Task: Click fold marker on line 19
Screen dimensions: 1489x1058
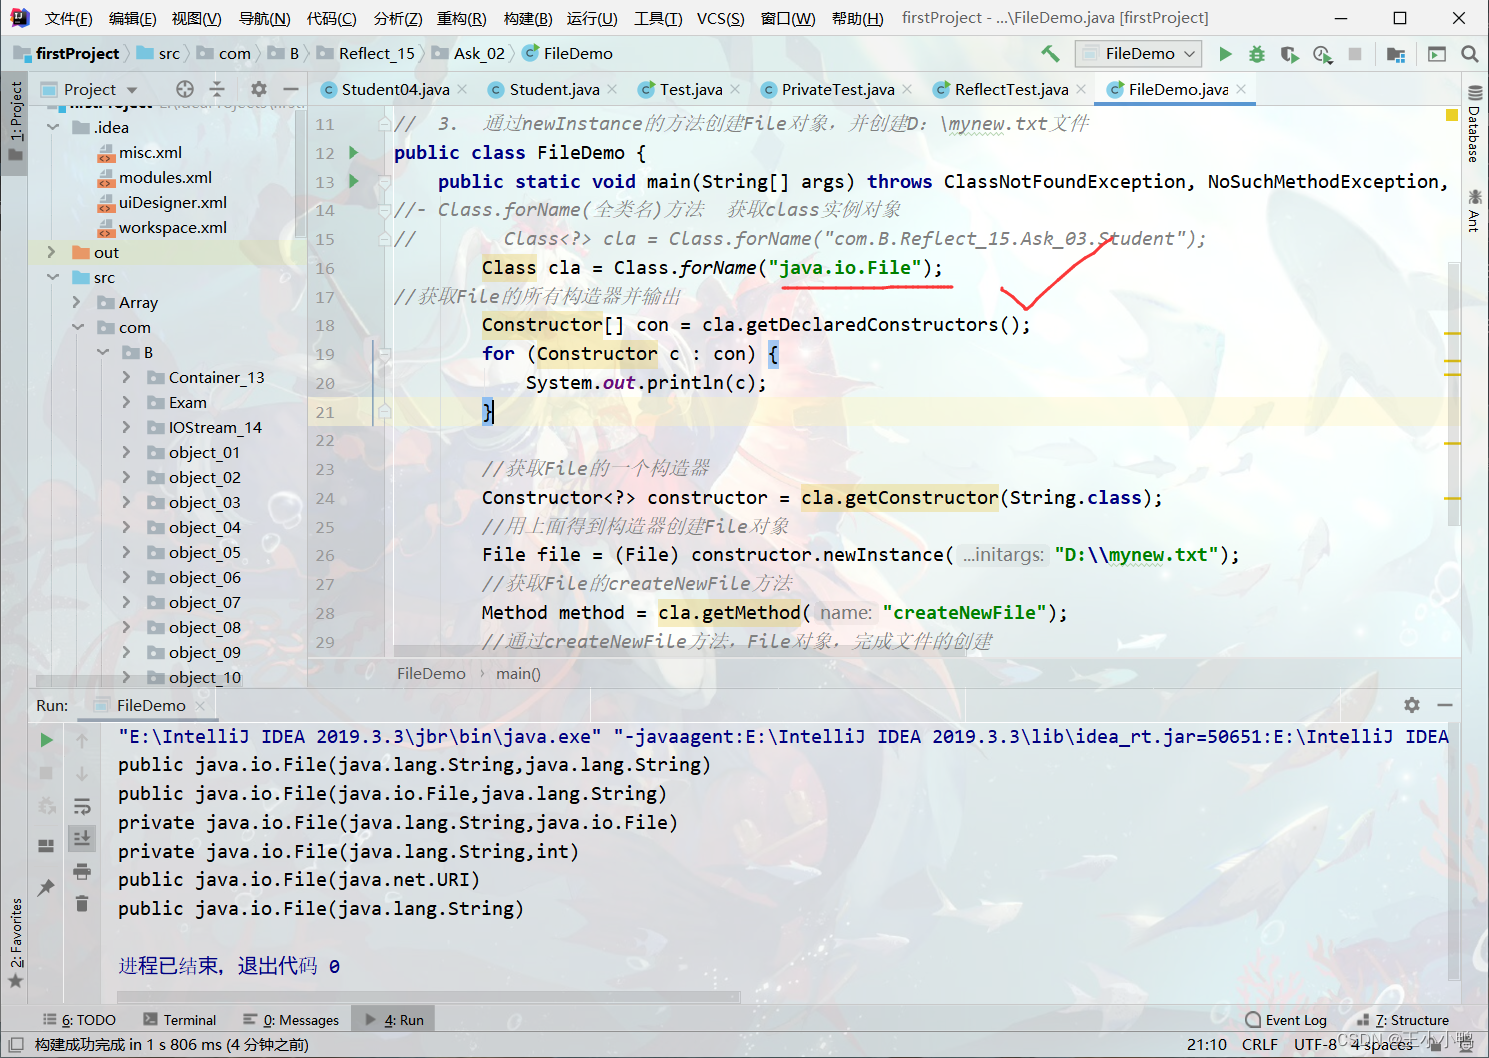Action: coord(384,354)
